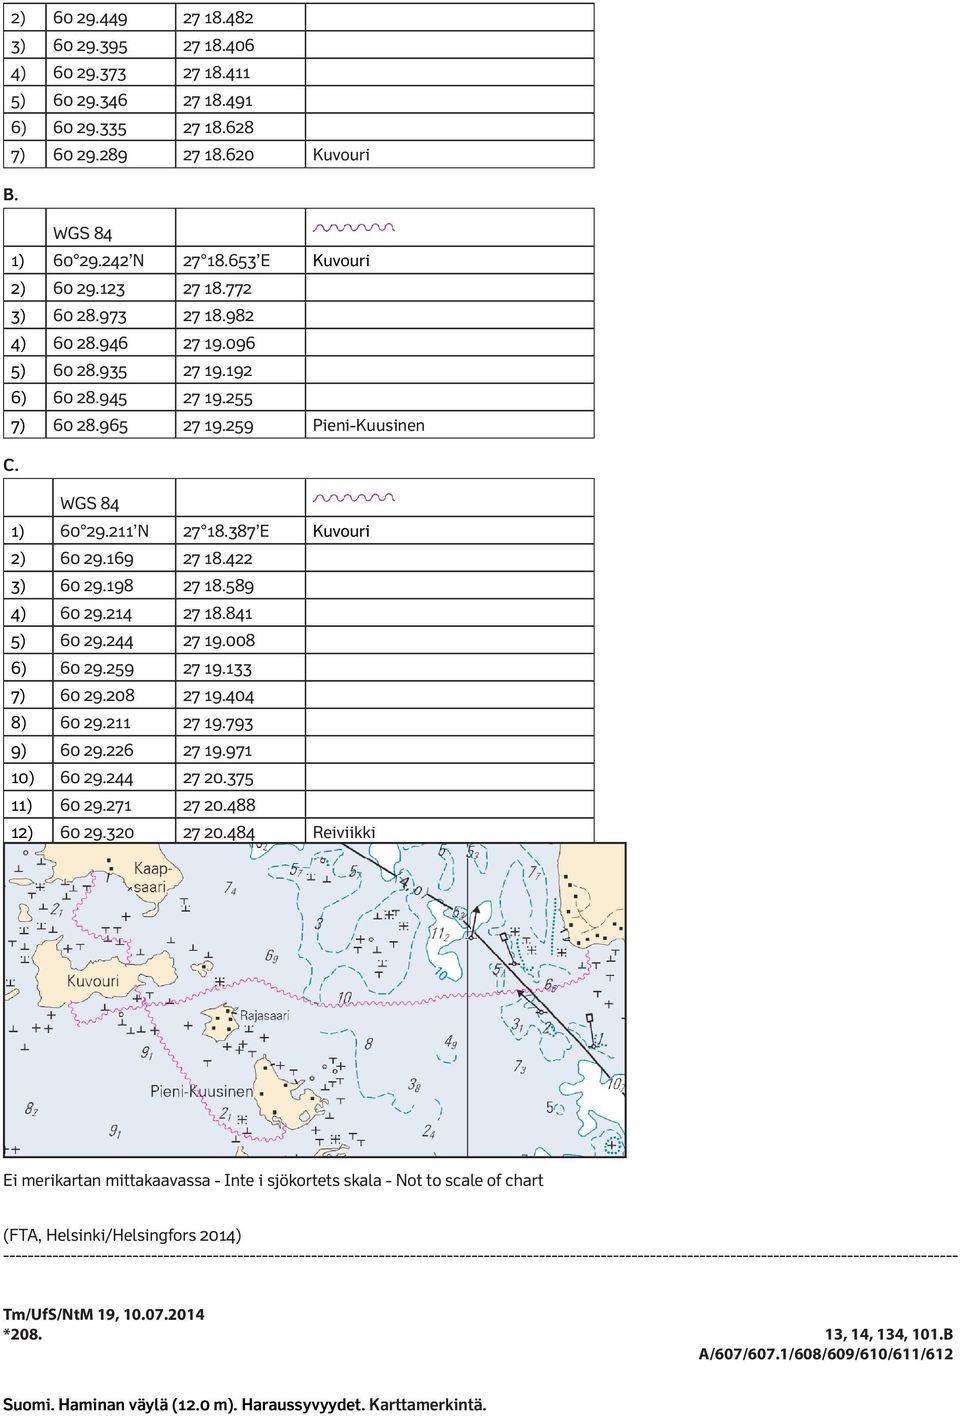960x1416 pixels.
Task: Select the longitude value "27 18.406"
Action: click(218, 45)
